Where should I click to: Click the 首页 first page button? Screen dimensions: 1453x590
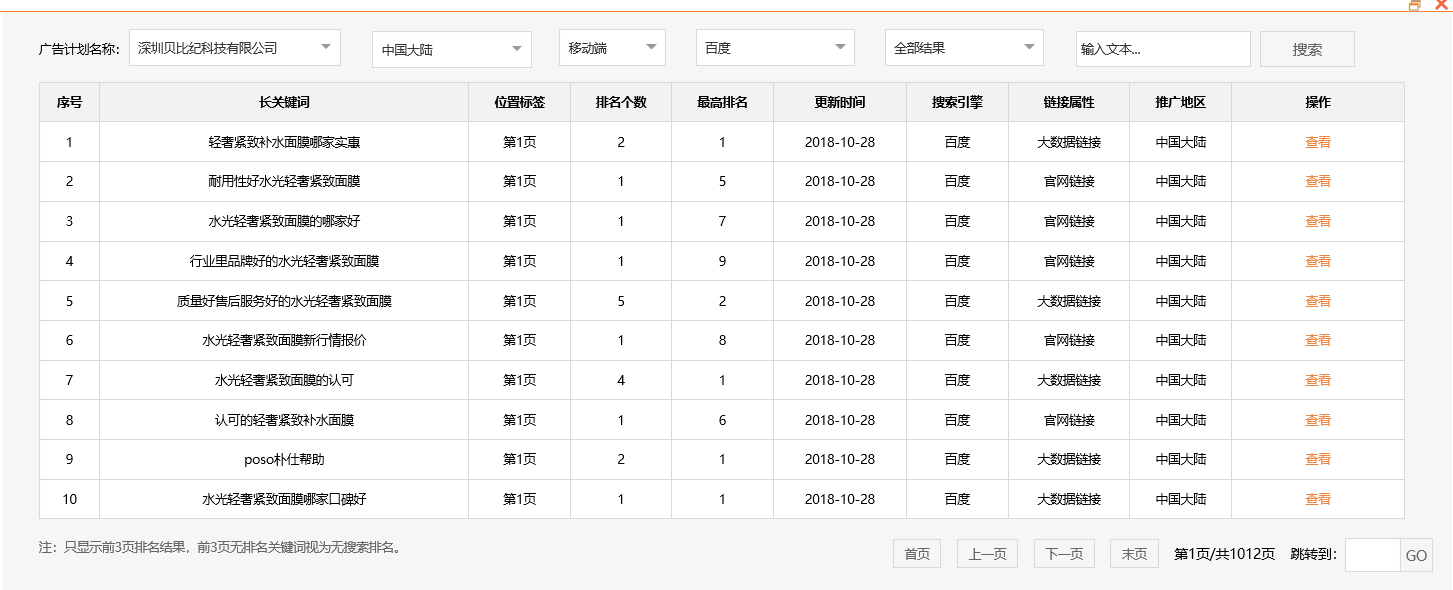click(x=916, y=553)
